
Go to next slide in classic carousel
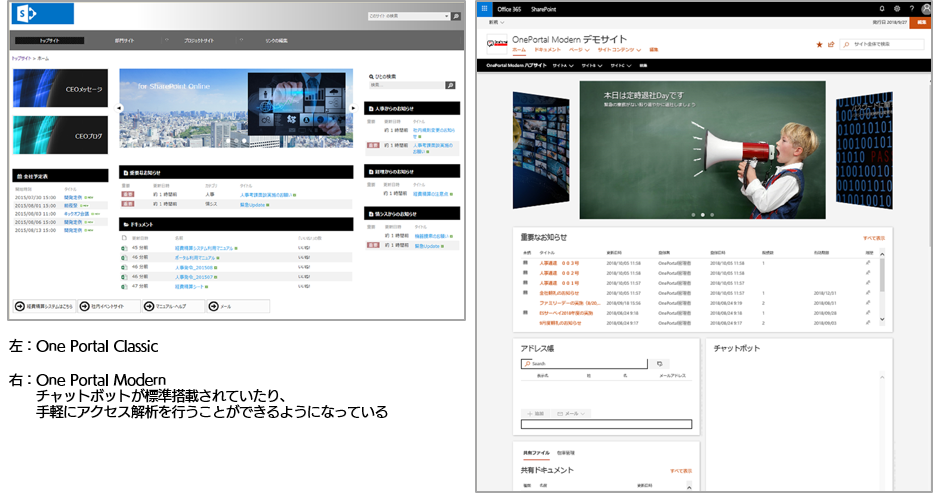pyautogui.click(x=353, y=108)
